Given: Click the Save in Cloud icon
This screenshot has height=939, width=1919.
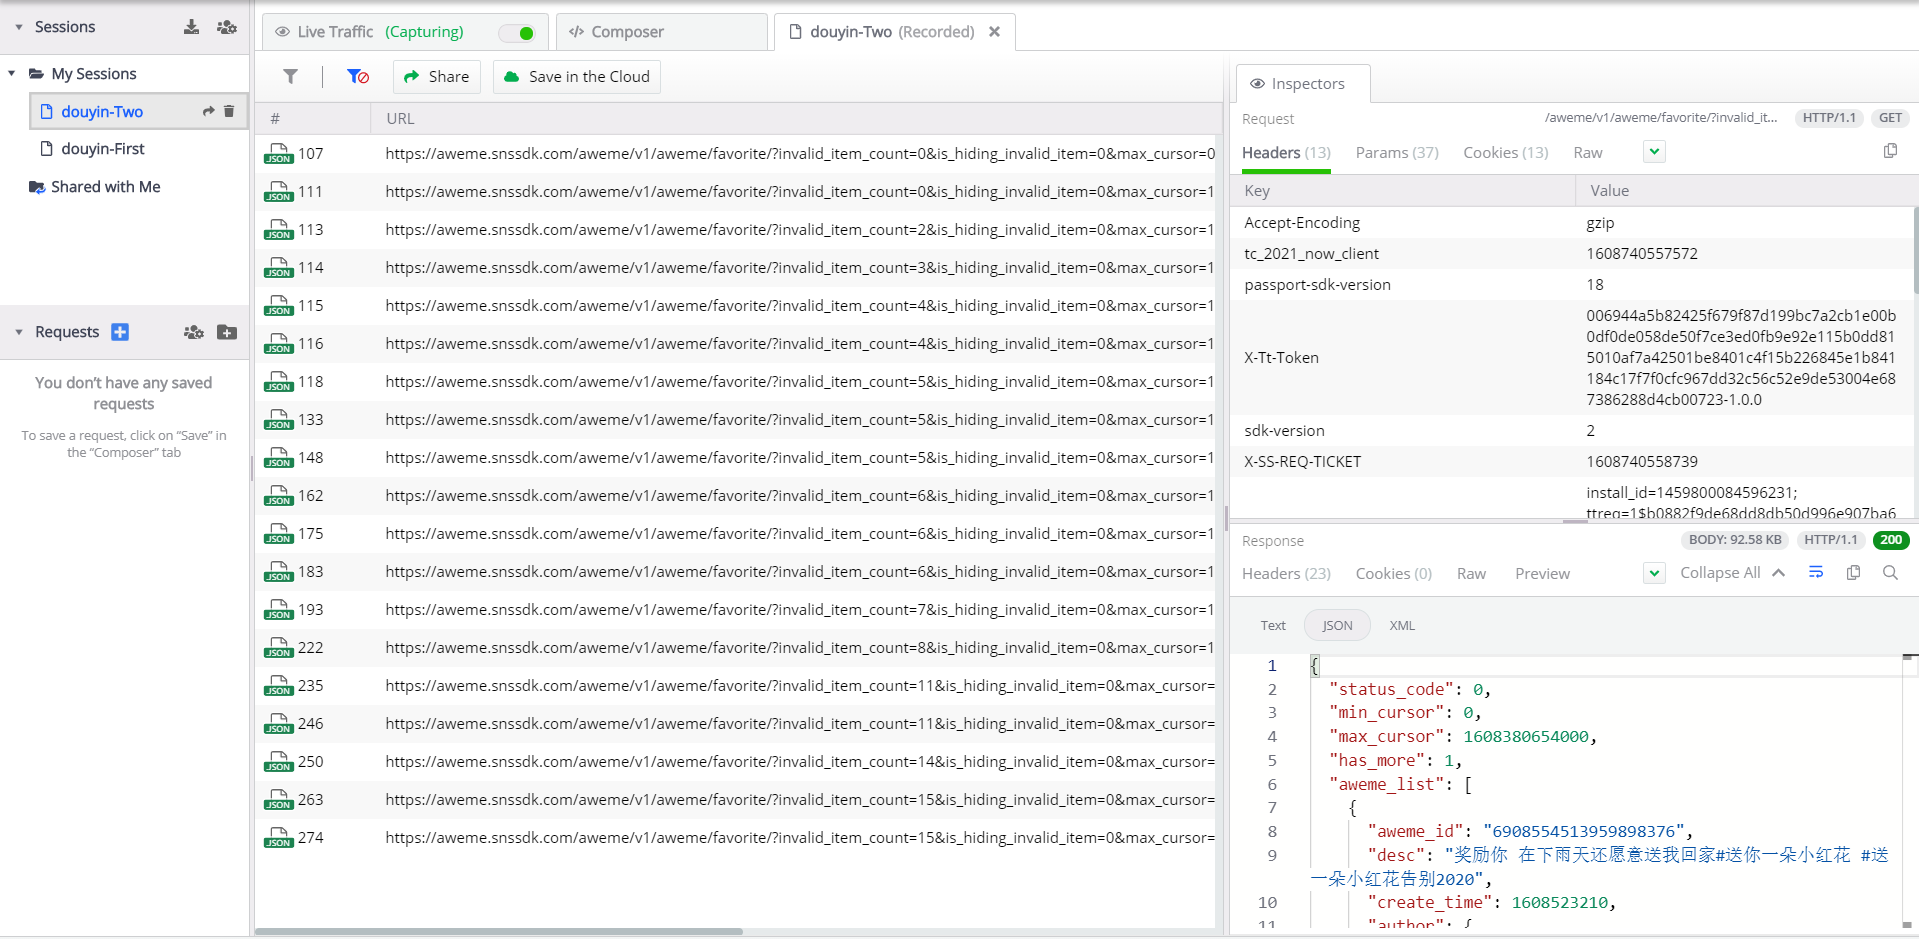Looking at the screenshot, I should (x=511, y=77).
